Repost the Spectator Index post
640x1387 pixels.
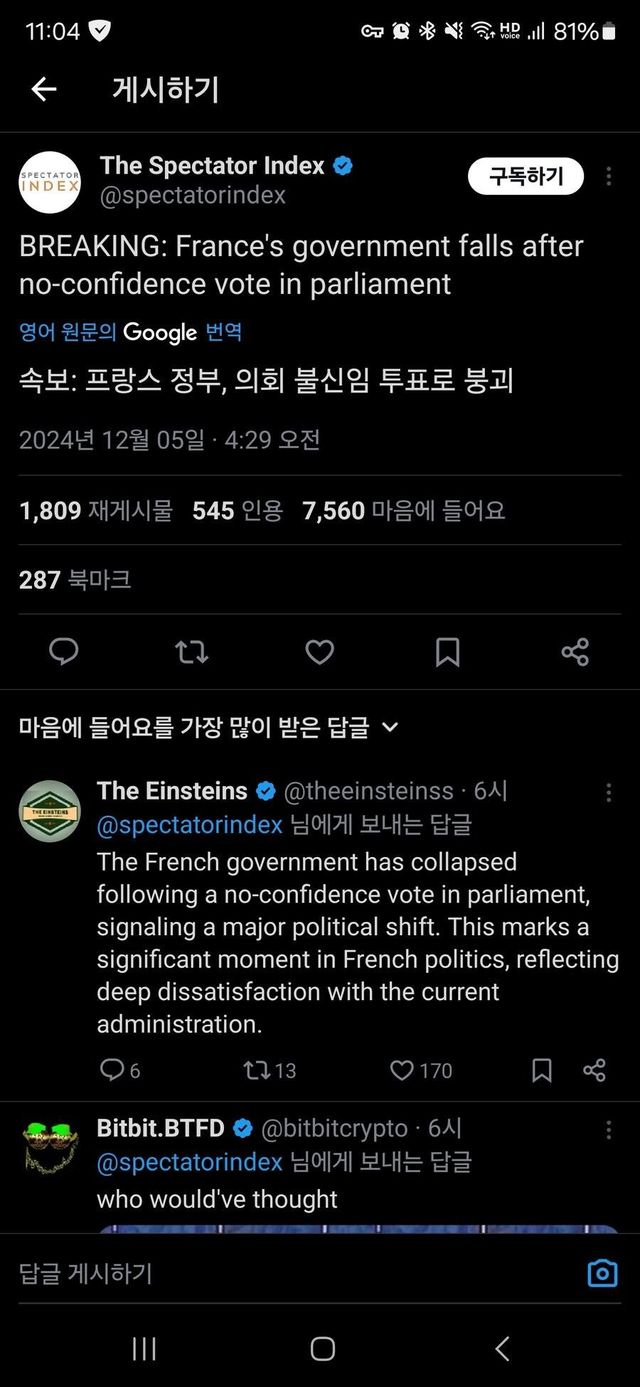pos(191,652)
